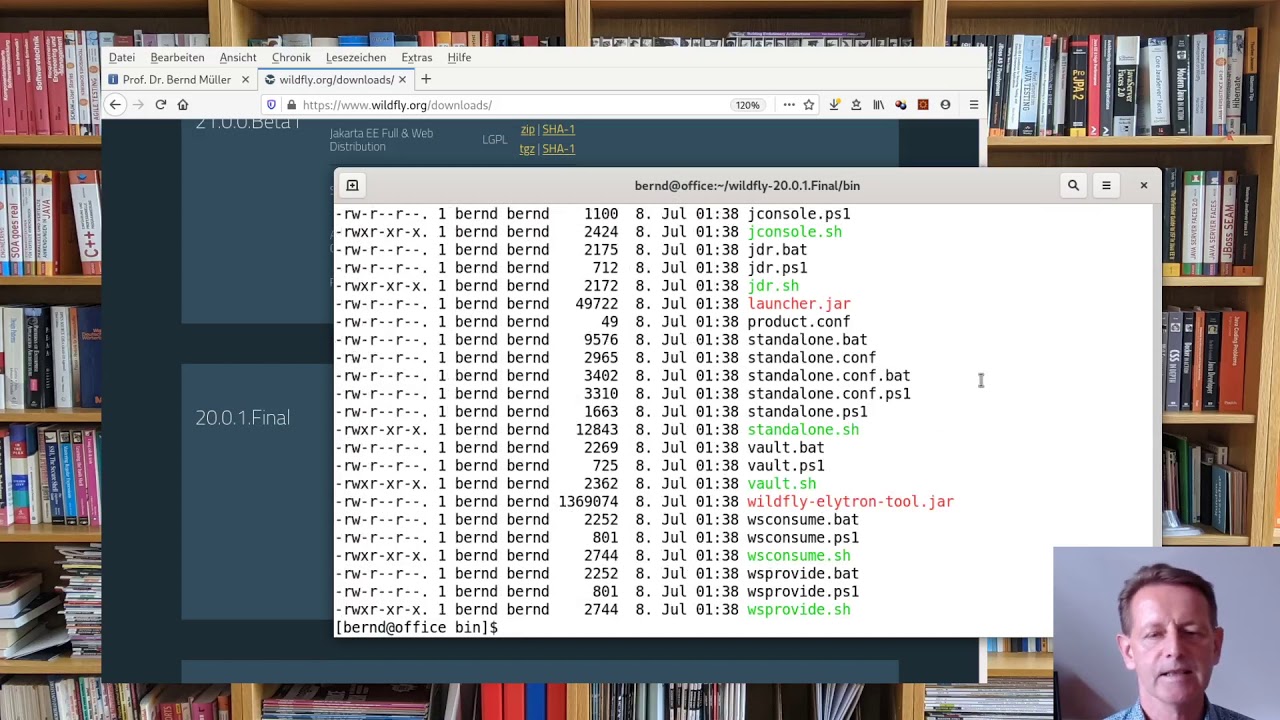Click wsprovide.sh in the terminal listing
1280x720 pixels.
(799, 609)
